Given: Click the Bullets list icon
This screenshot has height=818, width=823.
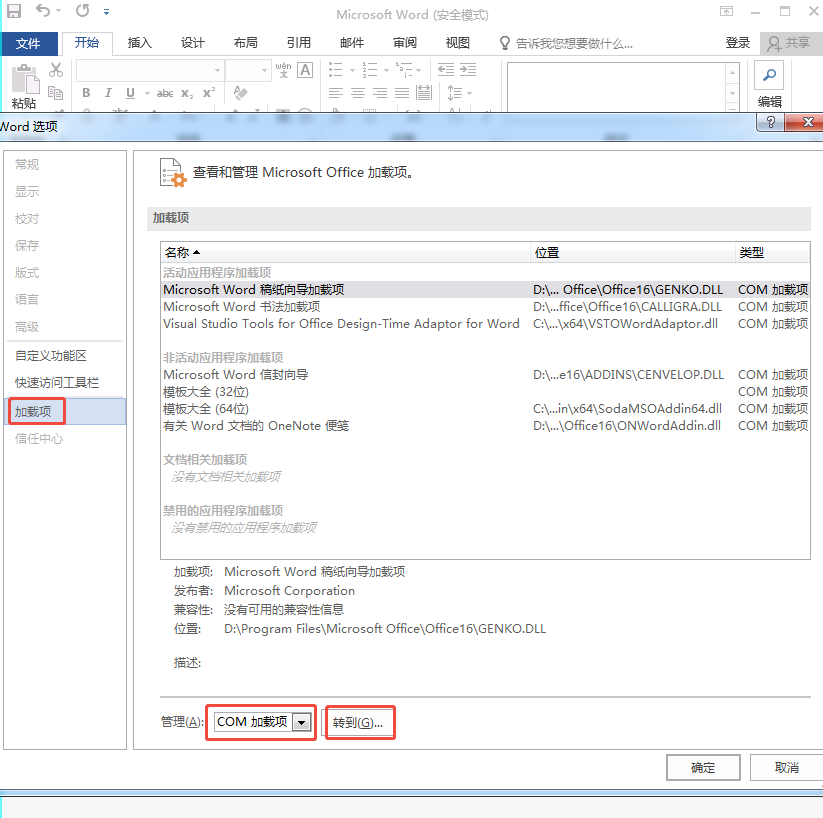Looking at the screenshot, I should [x=335, y=69].
